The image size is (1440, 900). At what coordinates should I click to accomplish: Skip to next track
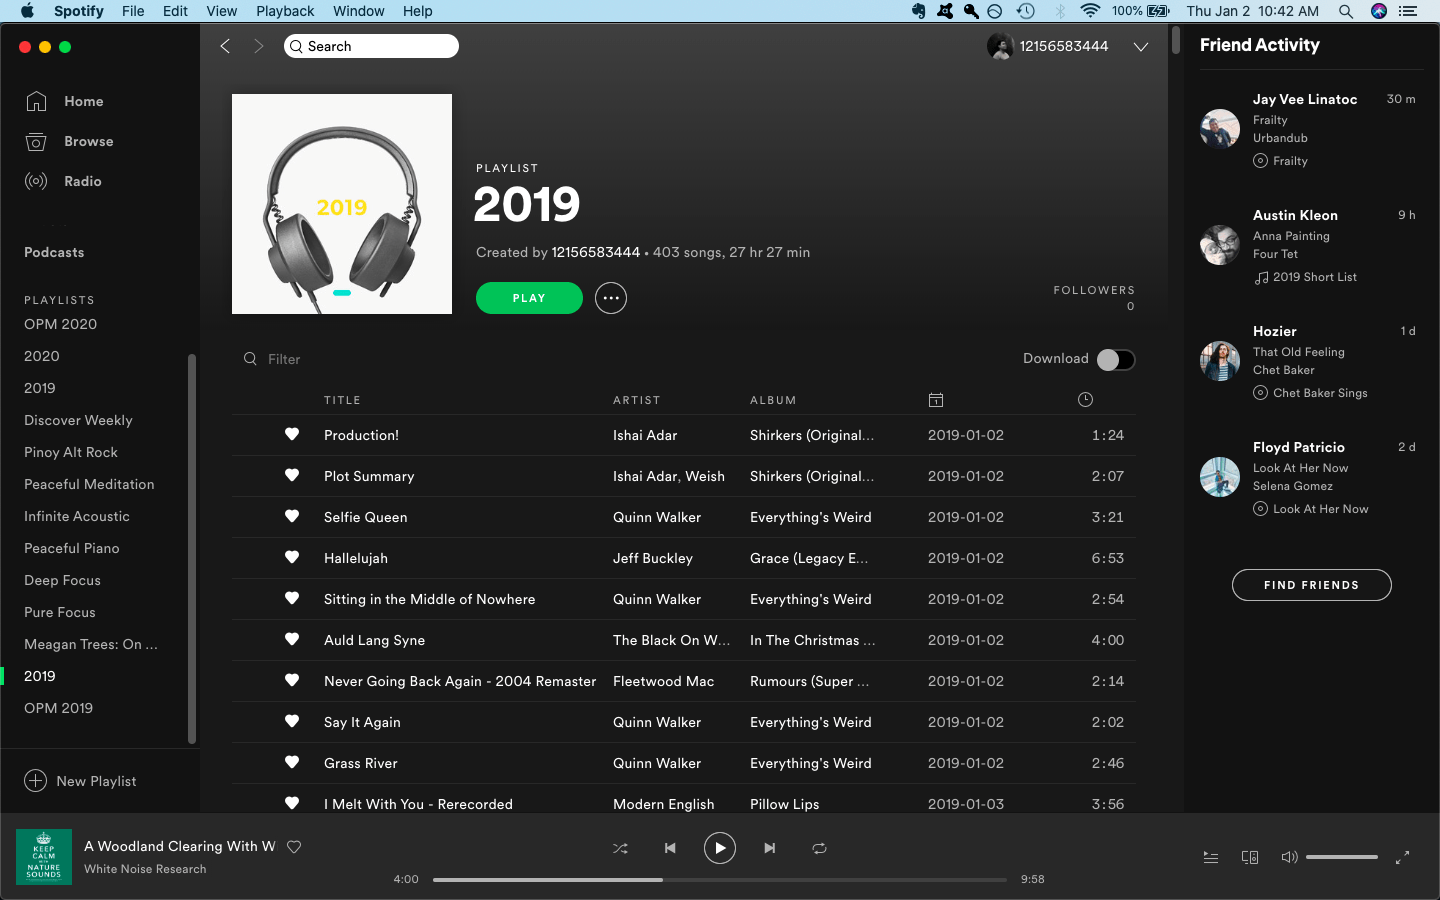point(769,848)
